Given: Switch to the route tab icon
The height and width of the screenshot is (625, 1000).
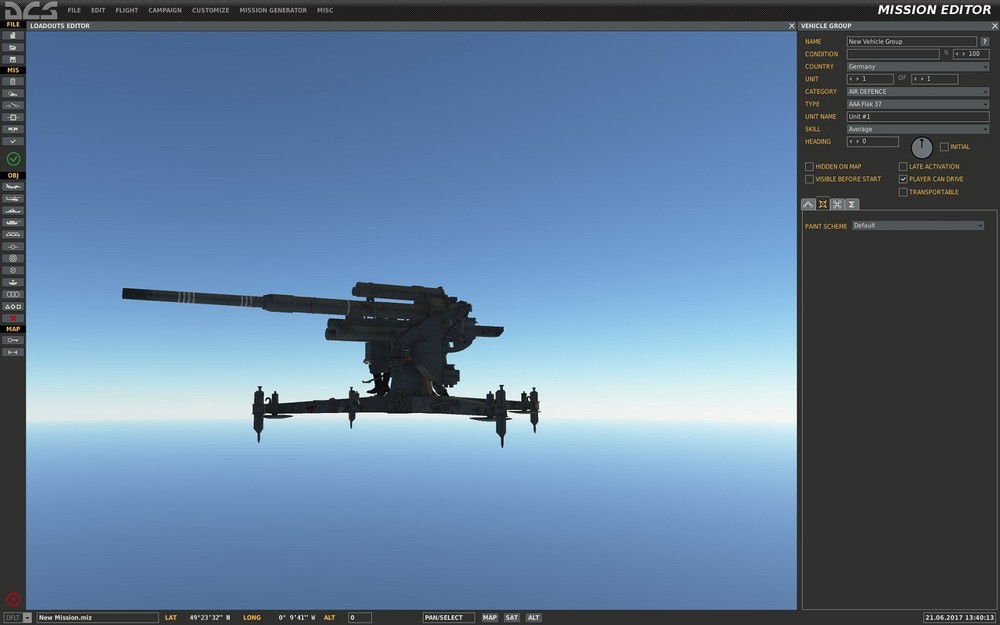Looking at the screenshot, I should [808, 204].
